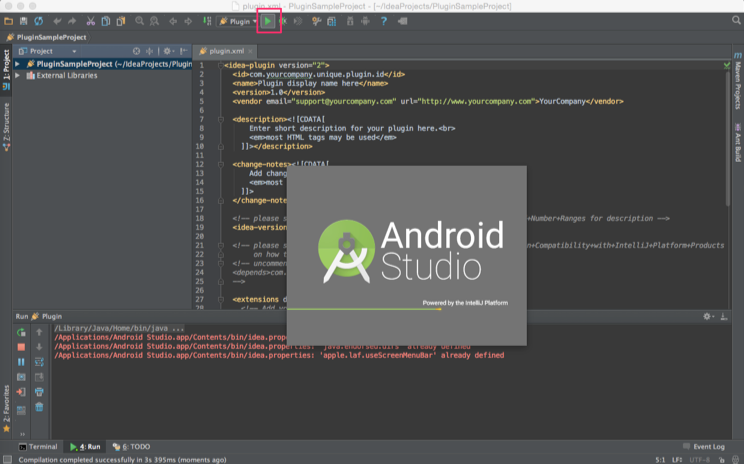The width and height of the screenshot is (744, 464).
Task: Click the Redo arrow in the toolbar
Action: pyautogui.click(x=72, y=21)
